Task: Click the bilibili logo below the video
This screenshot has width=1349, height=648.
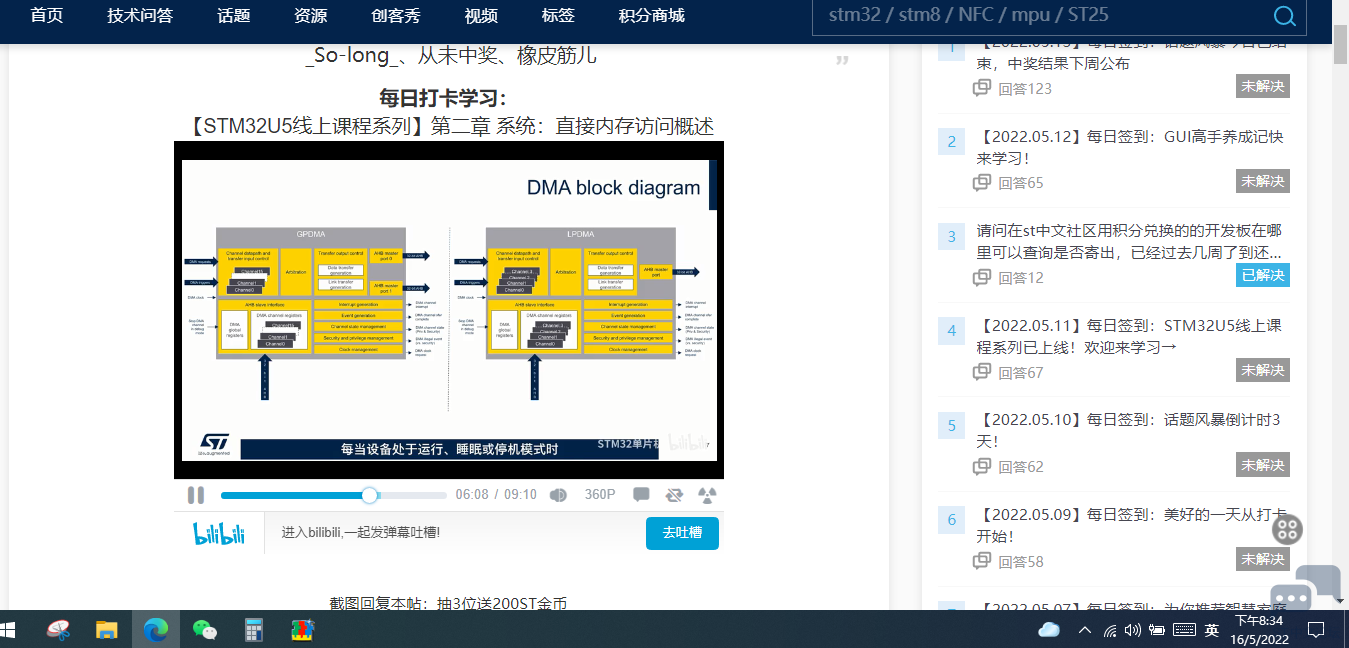Action: click(x=219, y=533)
